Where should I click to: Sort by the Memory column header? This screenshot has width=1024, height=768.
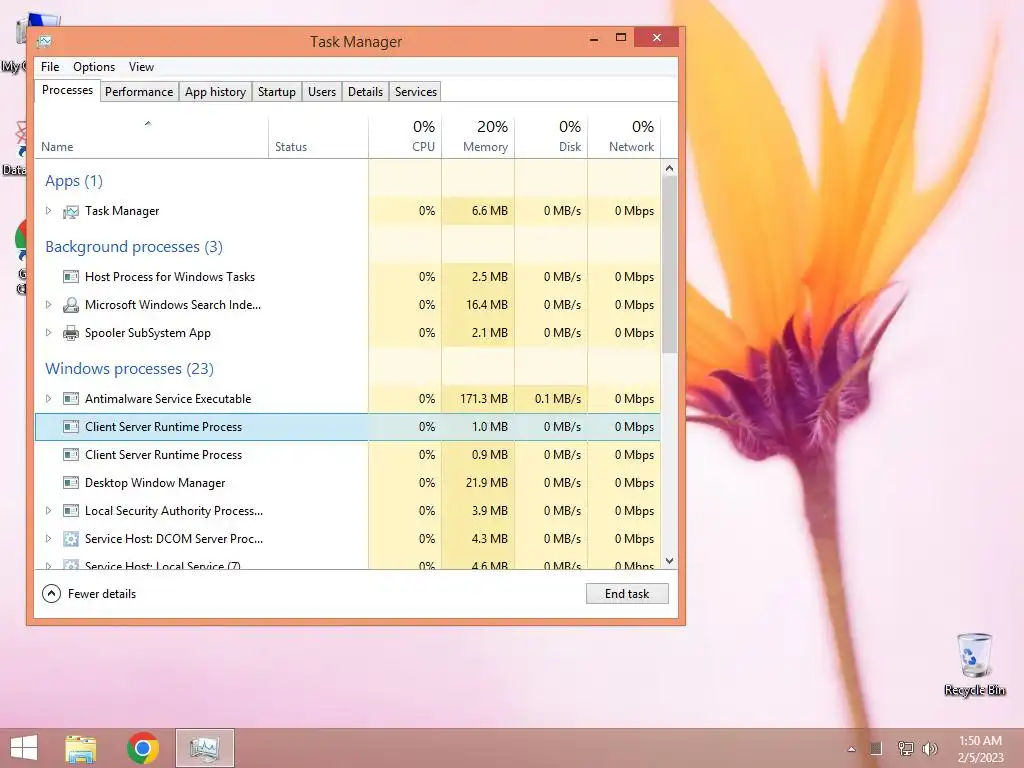tap(478, 137)
